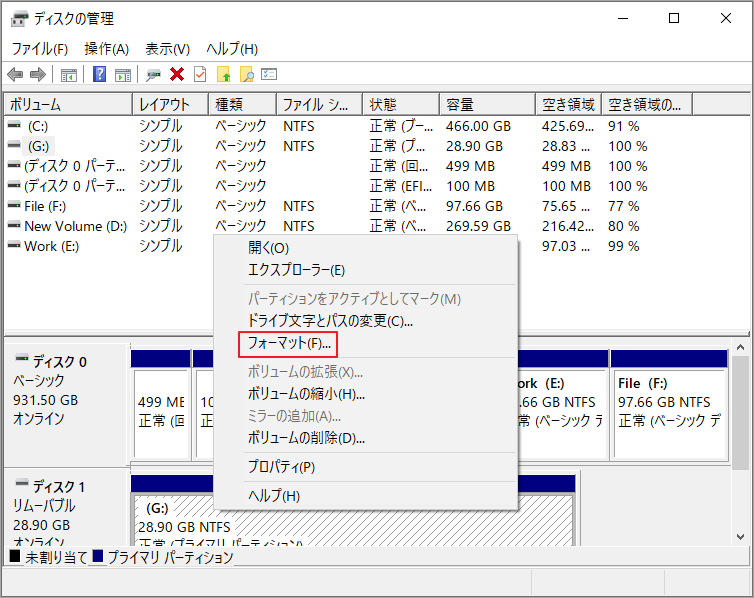Select フォーマット(F)... from context menu
Image resolution: width=754 pixels, height=598 pixels.
pos(289,344)
